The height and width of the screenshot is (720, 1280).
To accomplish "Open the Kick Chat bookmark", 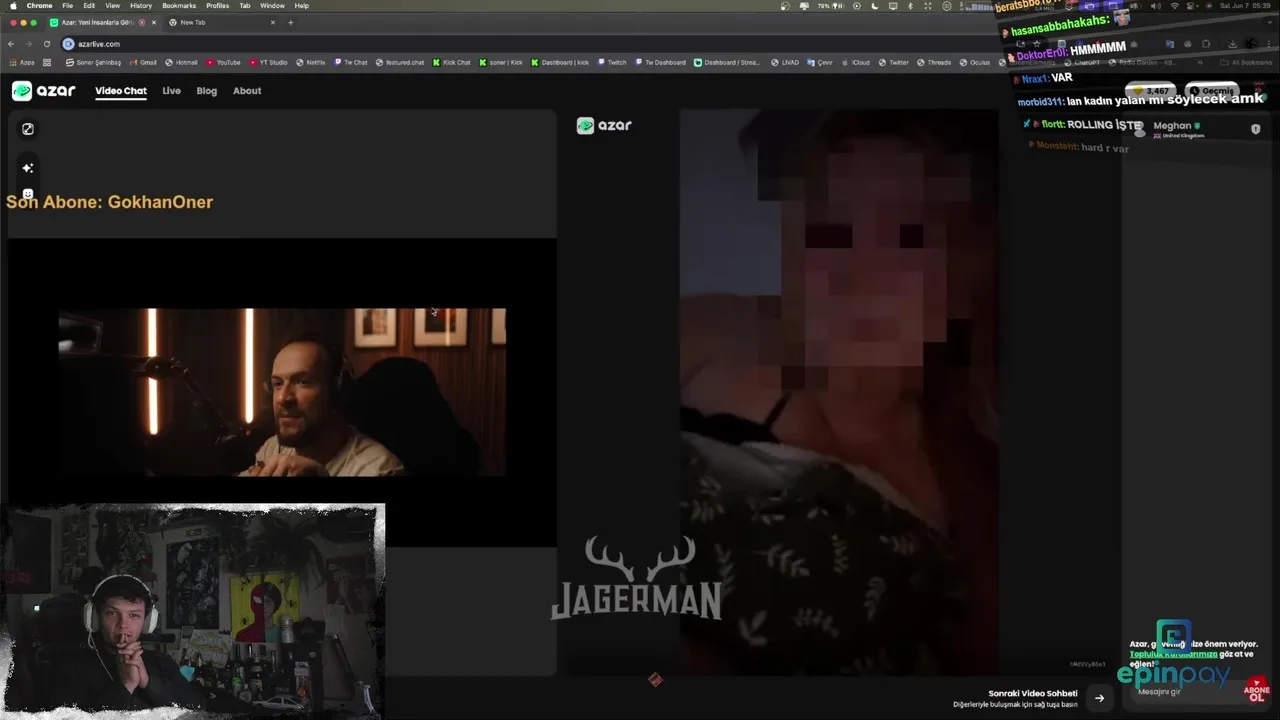I will tap(452, 62).
